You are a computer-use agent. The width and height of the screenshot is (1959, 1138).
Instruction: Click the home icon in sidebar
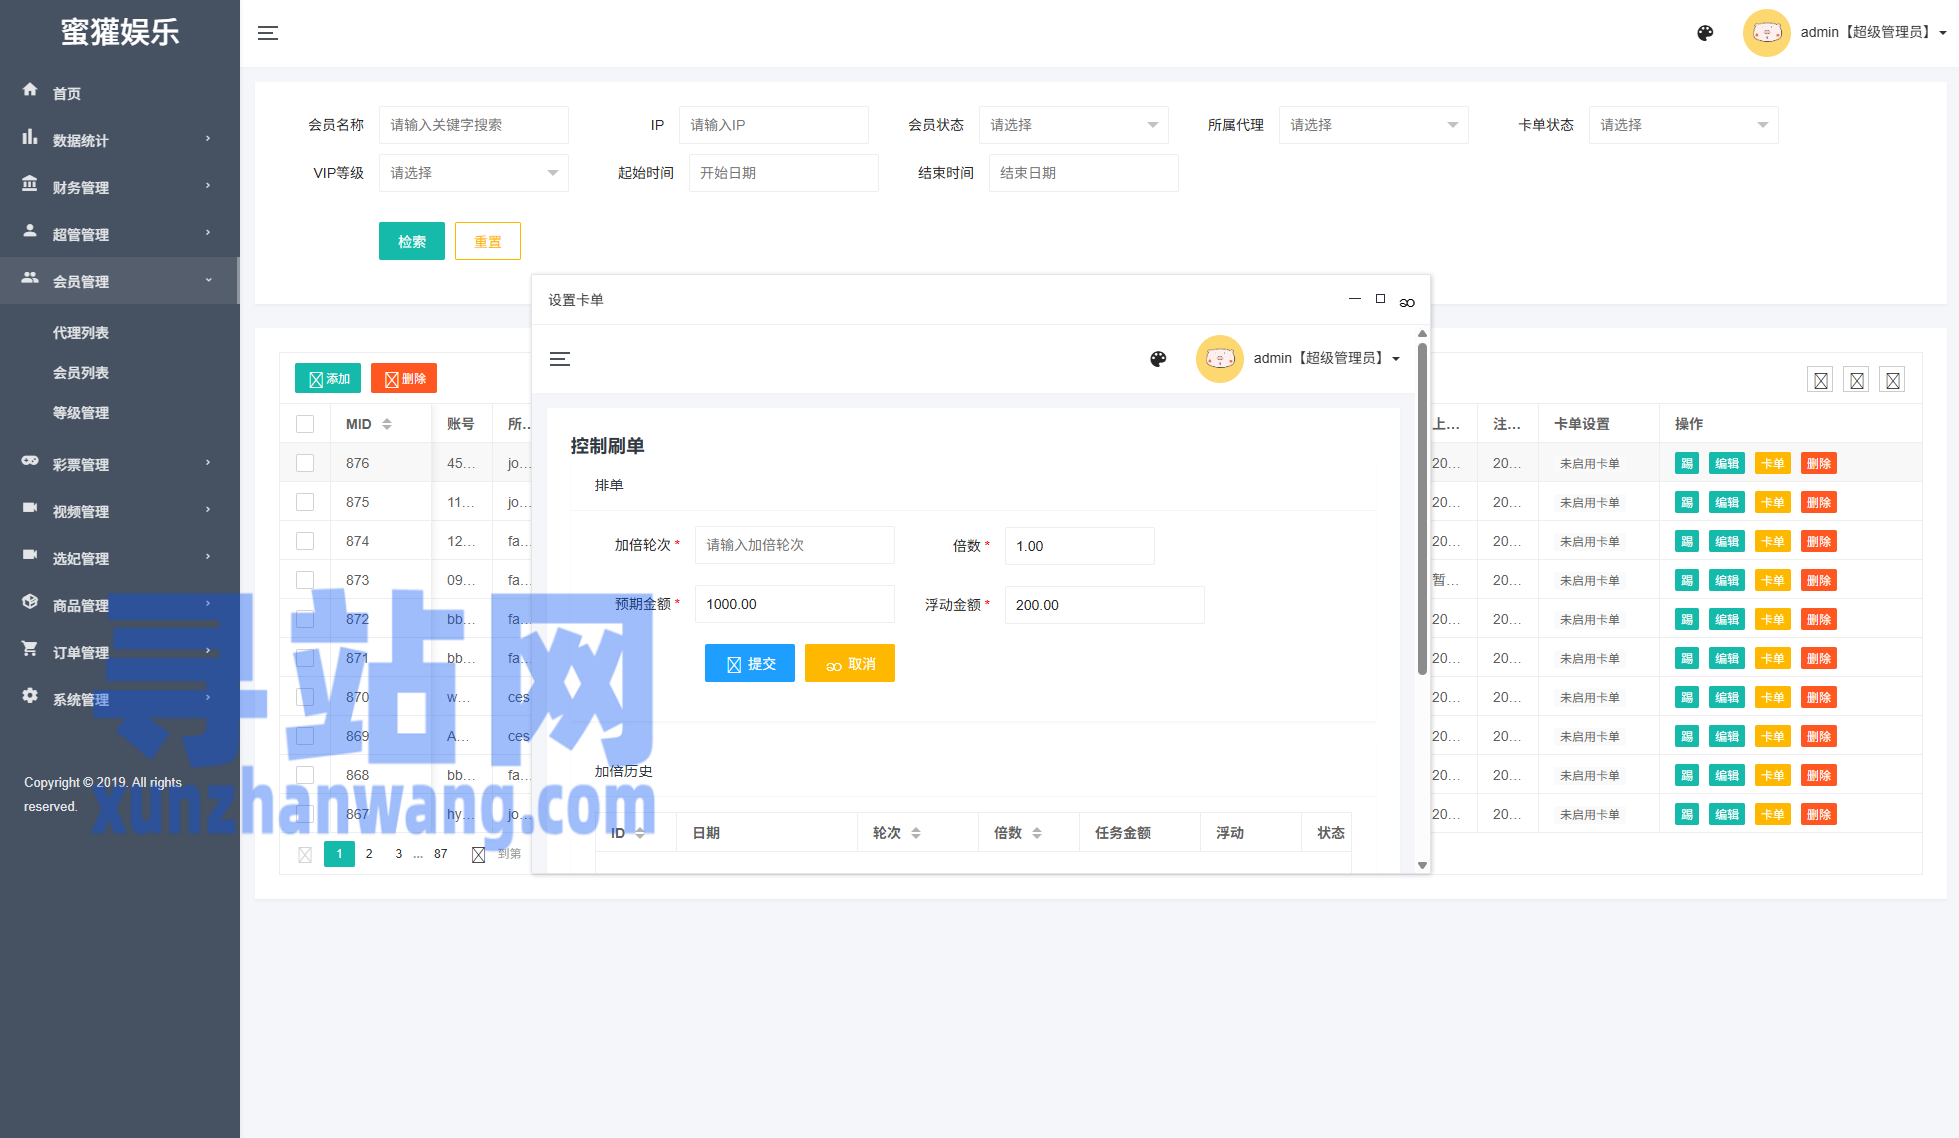[30, 90]
